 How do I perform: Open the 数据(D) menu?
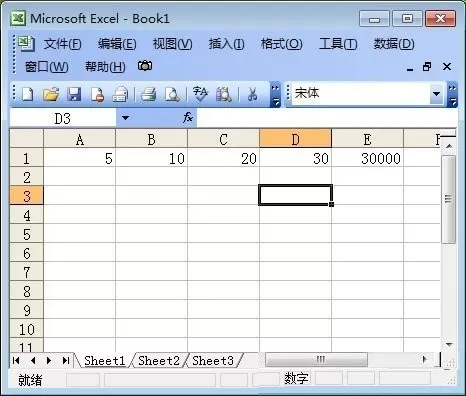(394, 44)
